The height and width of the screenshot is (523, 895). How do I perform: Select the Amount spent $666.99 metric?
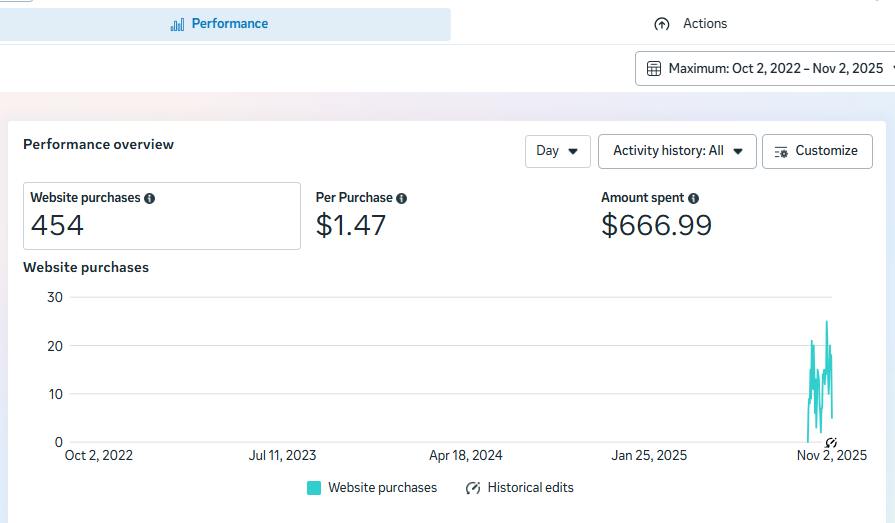656,215
